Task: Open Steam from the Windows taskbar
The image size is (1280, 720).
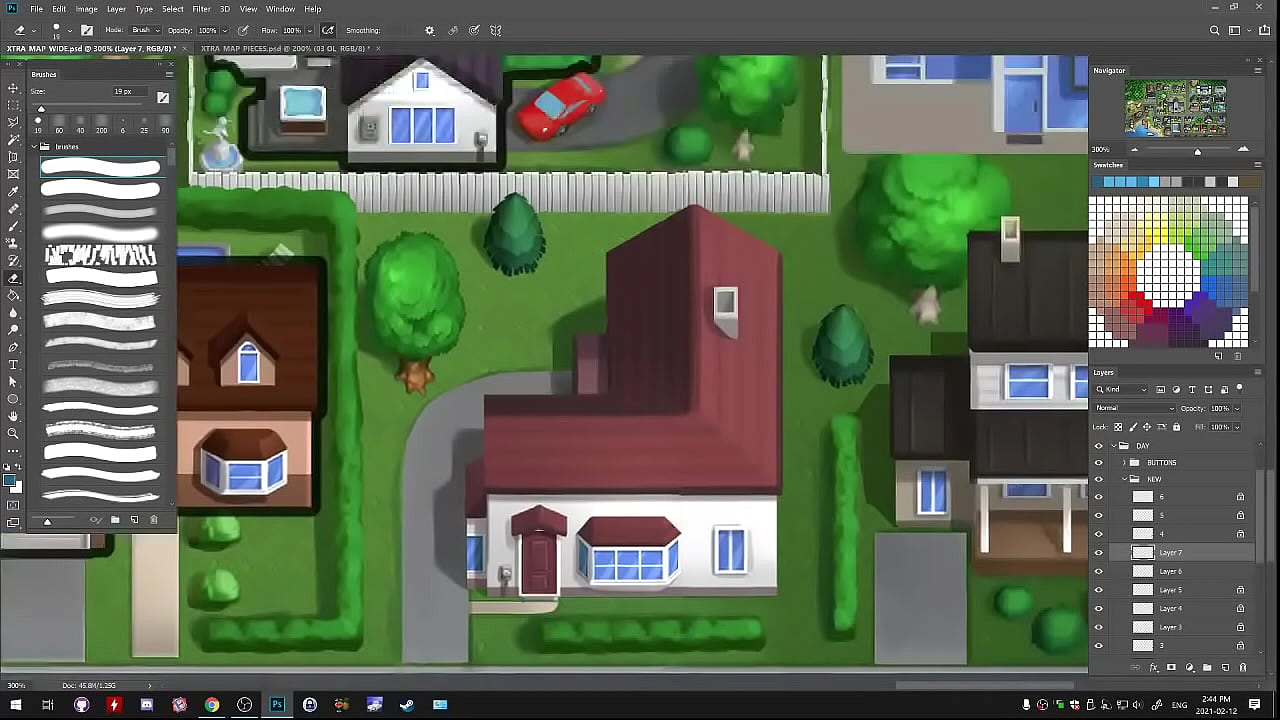Action: [407, 705]
